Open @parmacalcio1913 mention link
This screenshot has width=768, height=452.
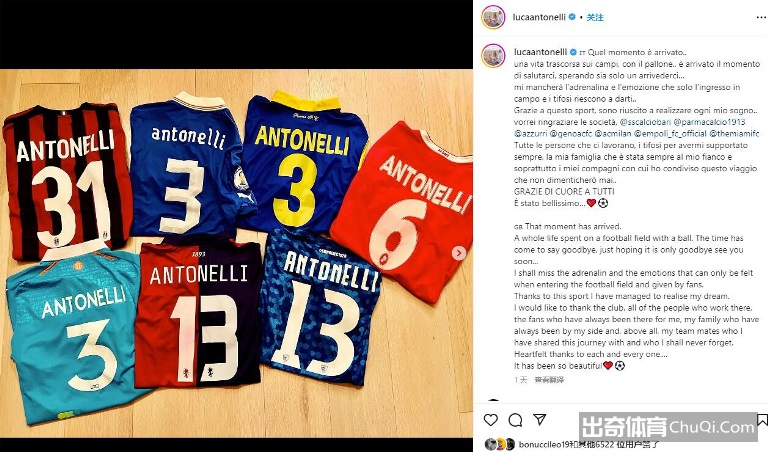click(710, 122)
